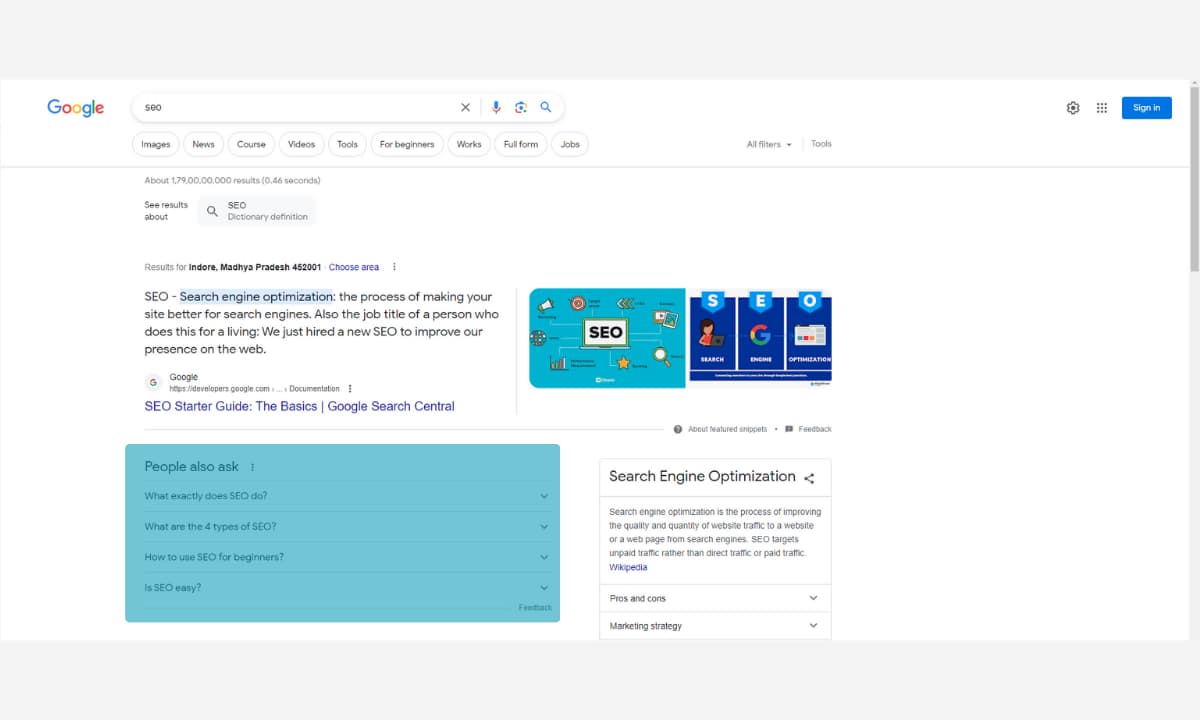The image size is (1200, 720).
Task: Clear the search box with the X icon
Action: click(x=465, y=107)
